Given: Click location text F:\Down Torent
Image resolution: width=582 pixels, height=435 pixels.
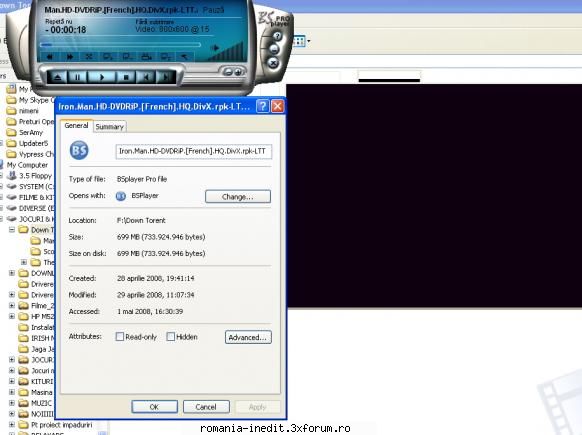Looking at the screenshot, I should pyautogui.click(x=141, y=220).
